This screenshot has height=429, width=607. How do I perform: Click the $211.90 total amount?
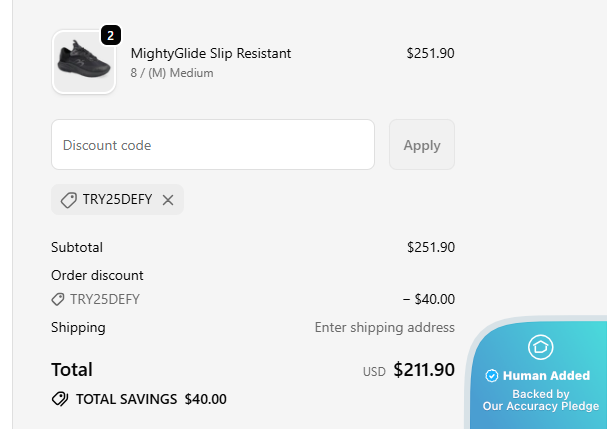coord(424,370)
